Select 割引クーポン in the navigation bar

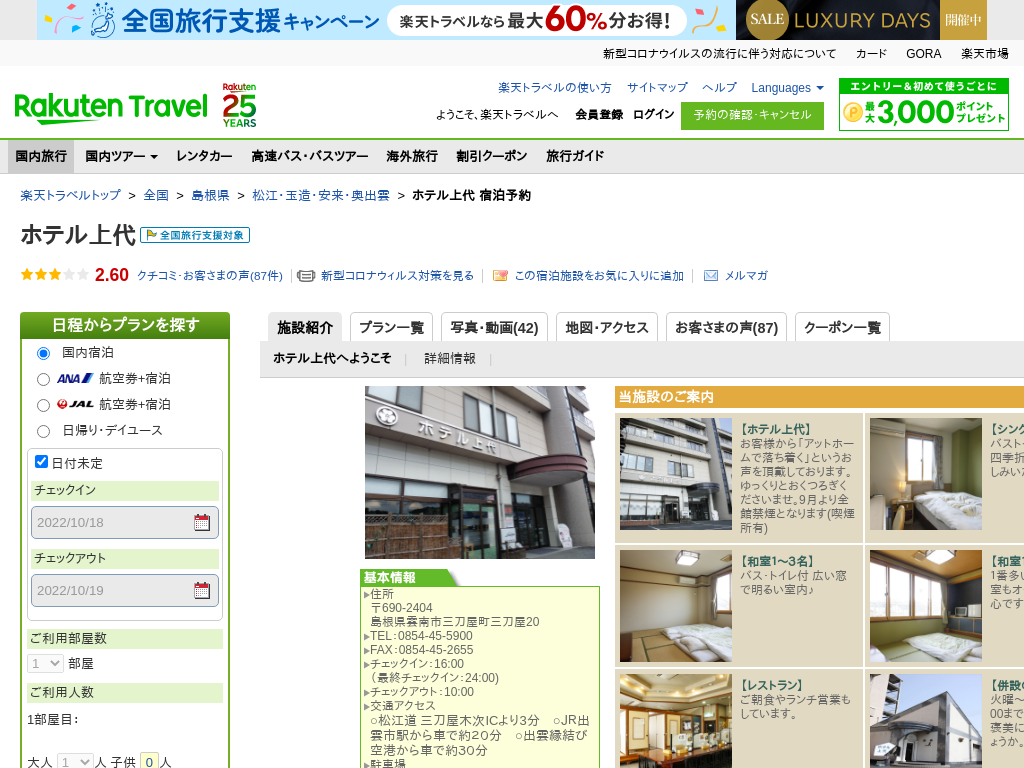pos(492,156)
